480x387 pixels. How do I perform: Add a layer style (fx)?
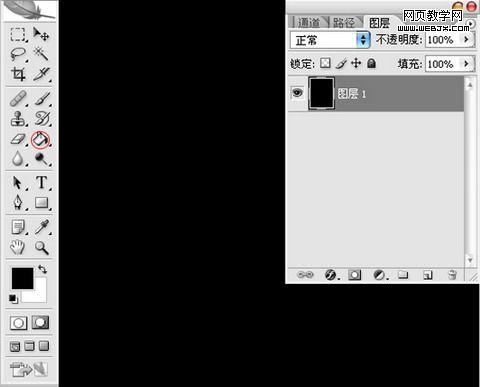(x=331, y=275)
